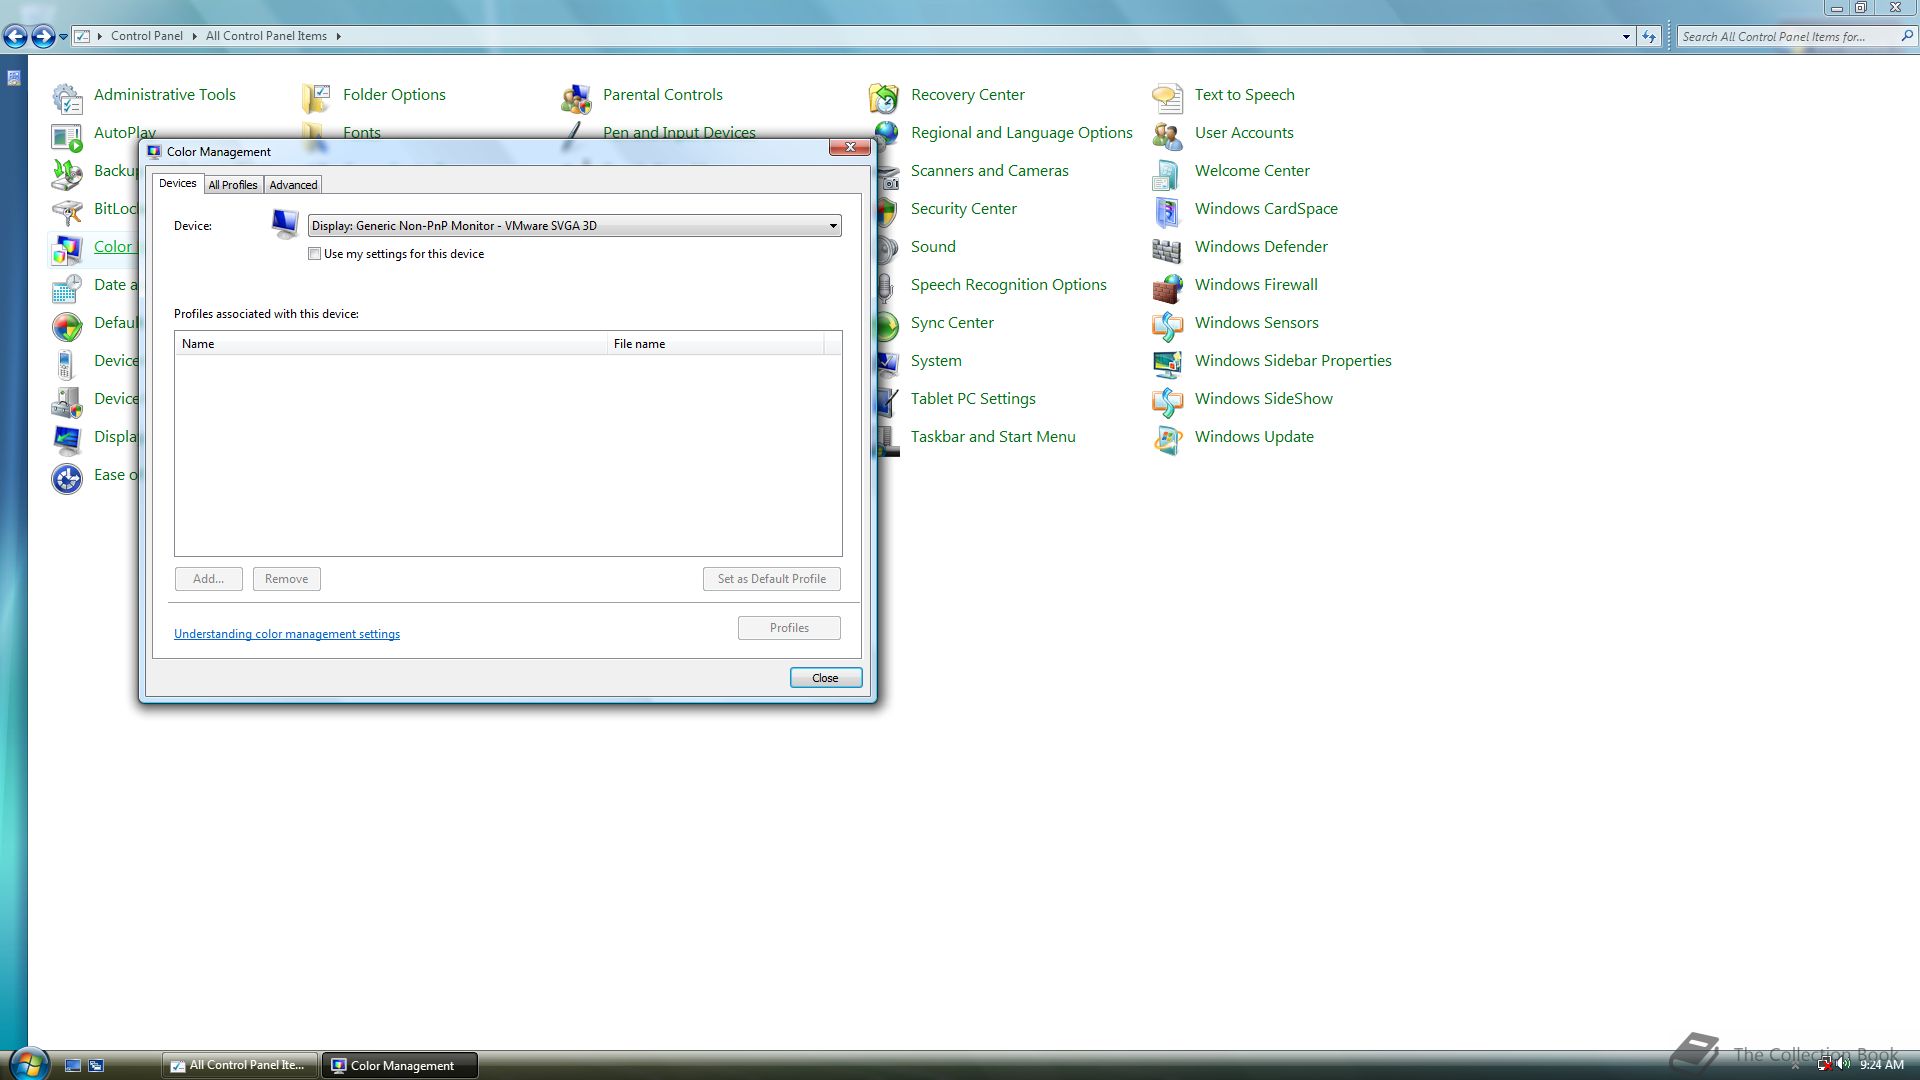The height and width of the screenshot is (1080, 1920).
Task: Open Security Center link
Action: 963,209
